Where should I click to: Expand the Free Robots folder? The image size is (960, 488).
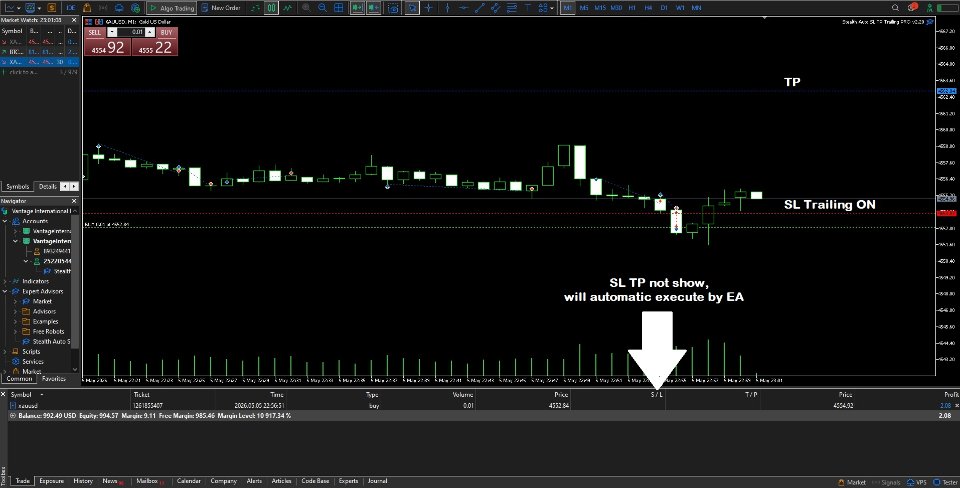[x=16, y=331]
